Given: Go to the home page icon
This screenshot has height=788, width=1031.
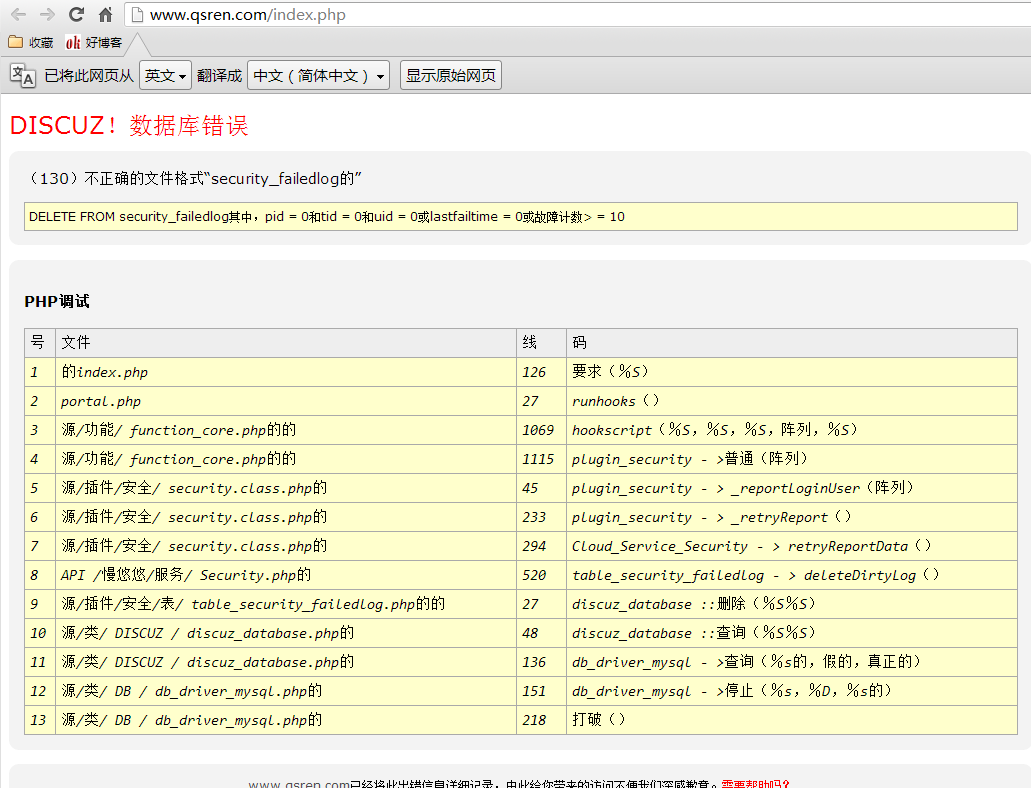Looking at the screenshot, I should tap(105, 14).
